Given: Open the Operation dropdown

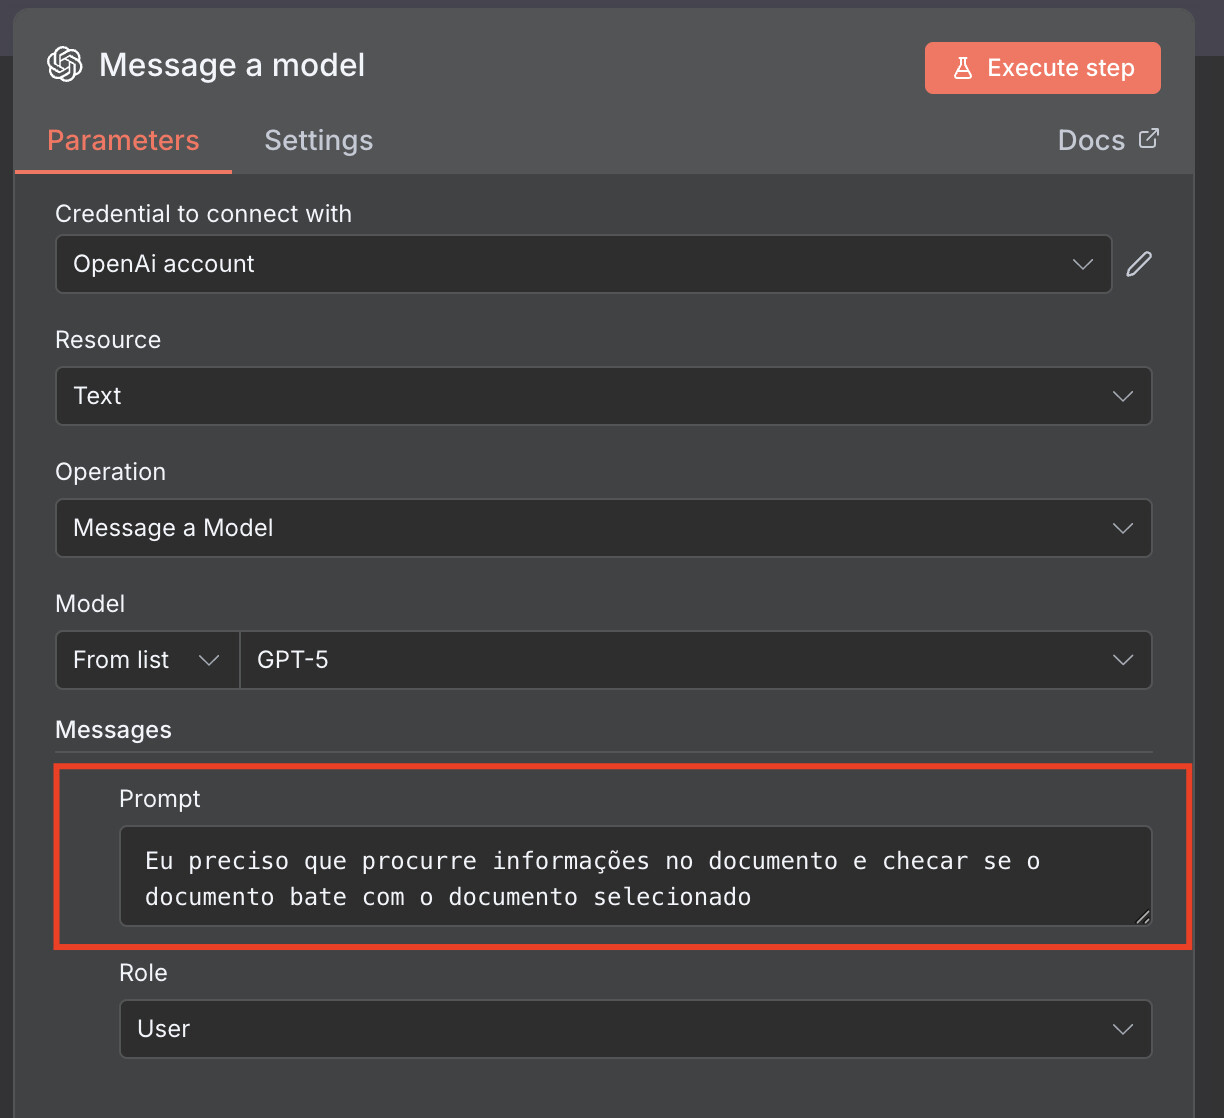Looking at the screenshot, I should (x=603, y=528).
